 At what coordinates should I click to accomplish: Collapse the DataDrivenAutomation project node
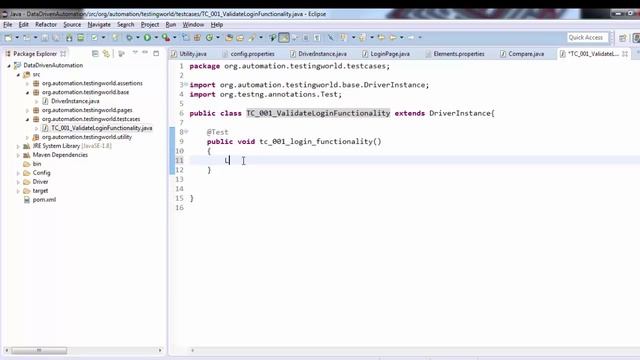[9, 65]
